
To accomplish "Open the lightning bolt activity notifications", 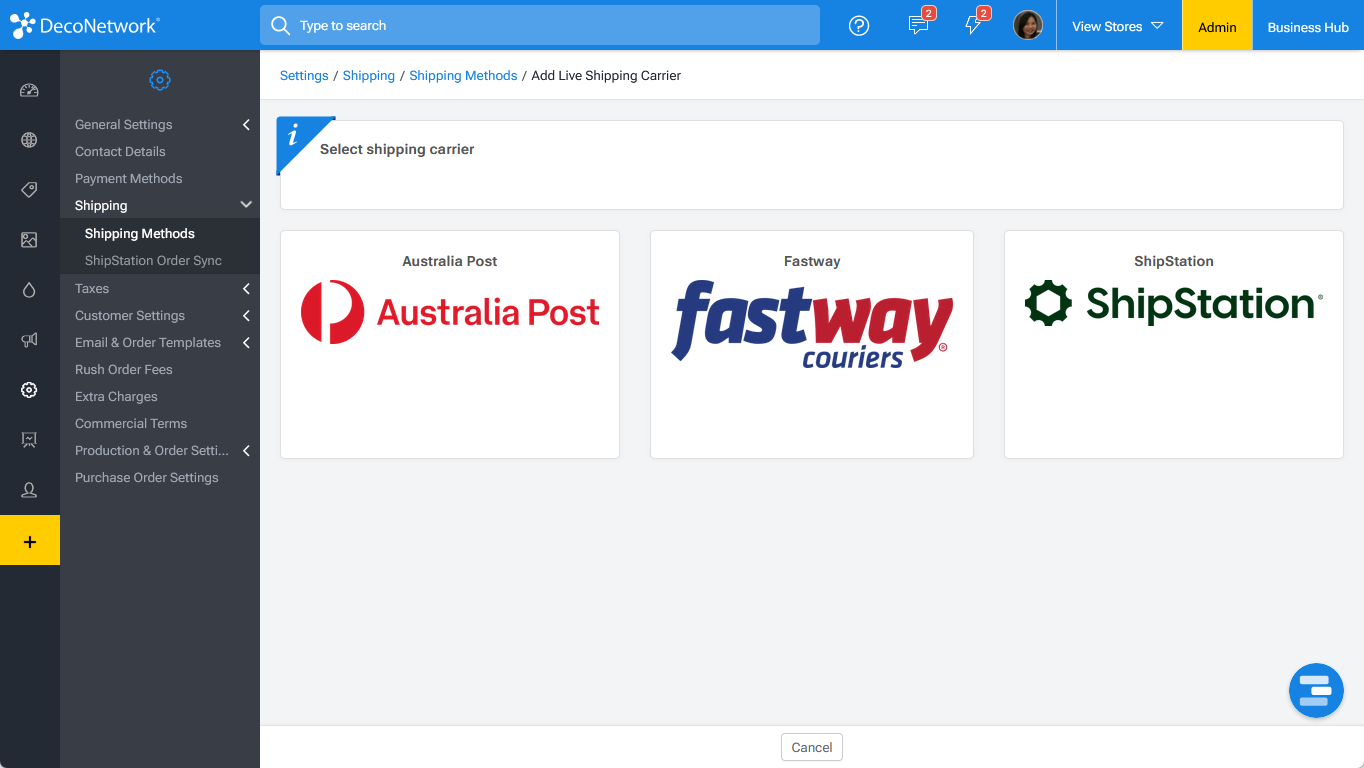I will pyautogui.click(x=974, y=25).
